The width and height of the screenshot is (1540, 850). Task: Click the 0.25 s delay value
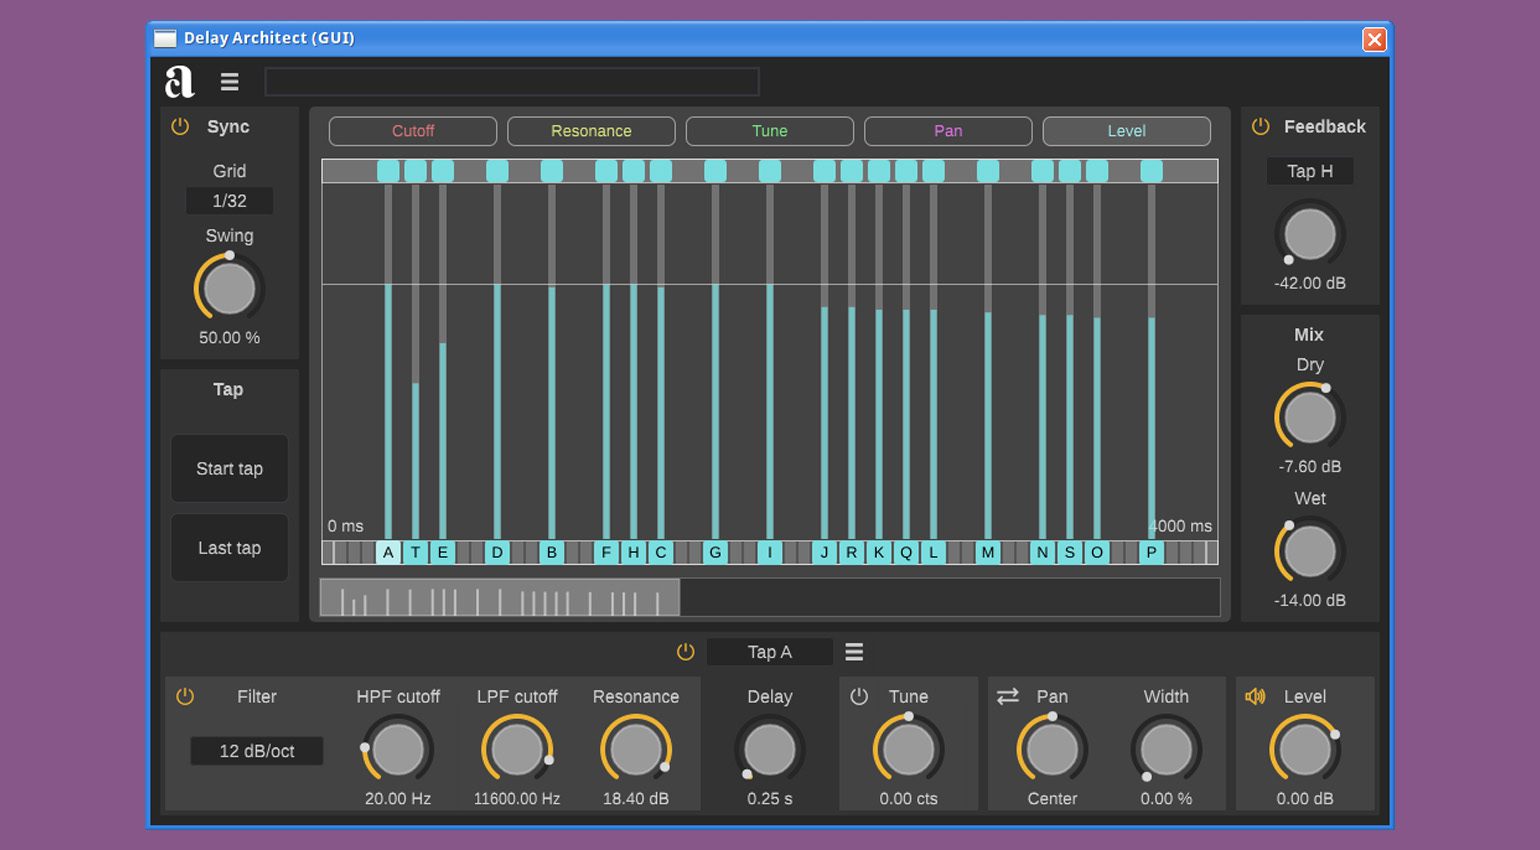(770, 799)
